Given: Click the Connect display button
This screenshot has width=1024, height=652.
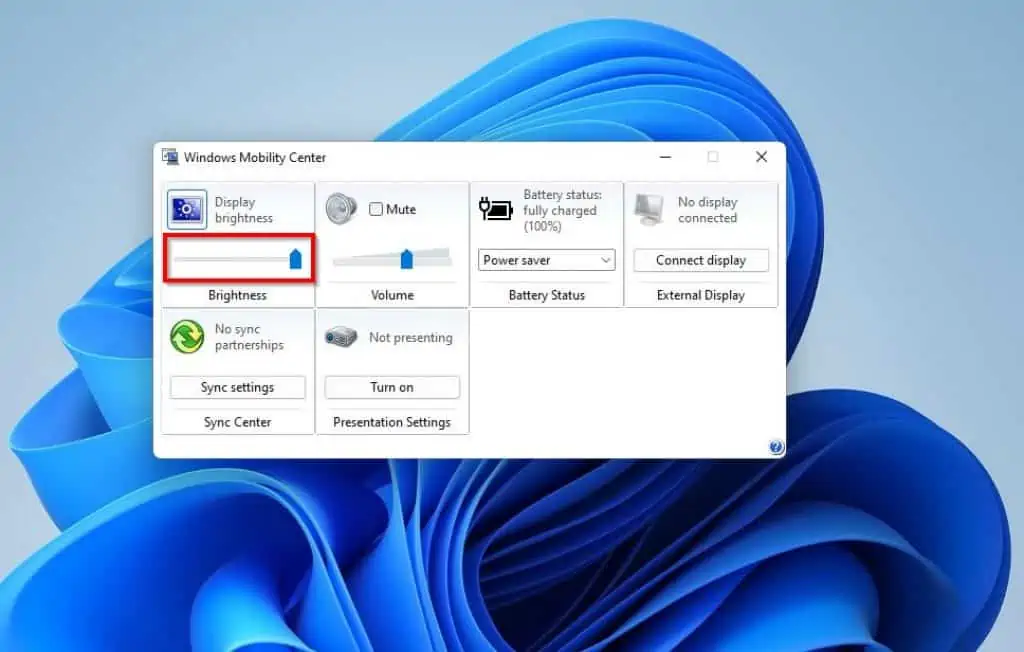Looking at the screenshot, I should pyautogui.click(x=701, y=260).
